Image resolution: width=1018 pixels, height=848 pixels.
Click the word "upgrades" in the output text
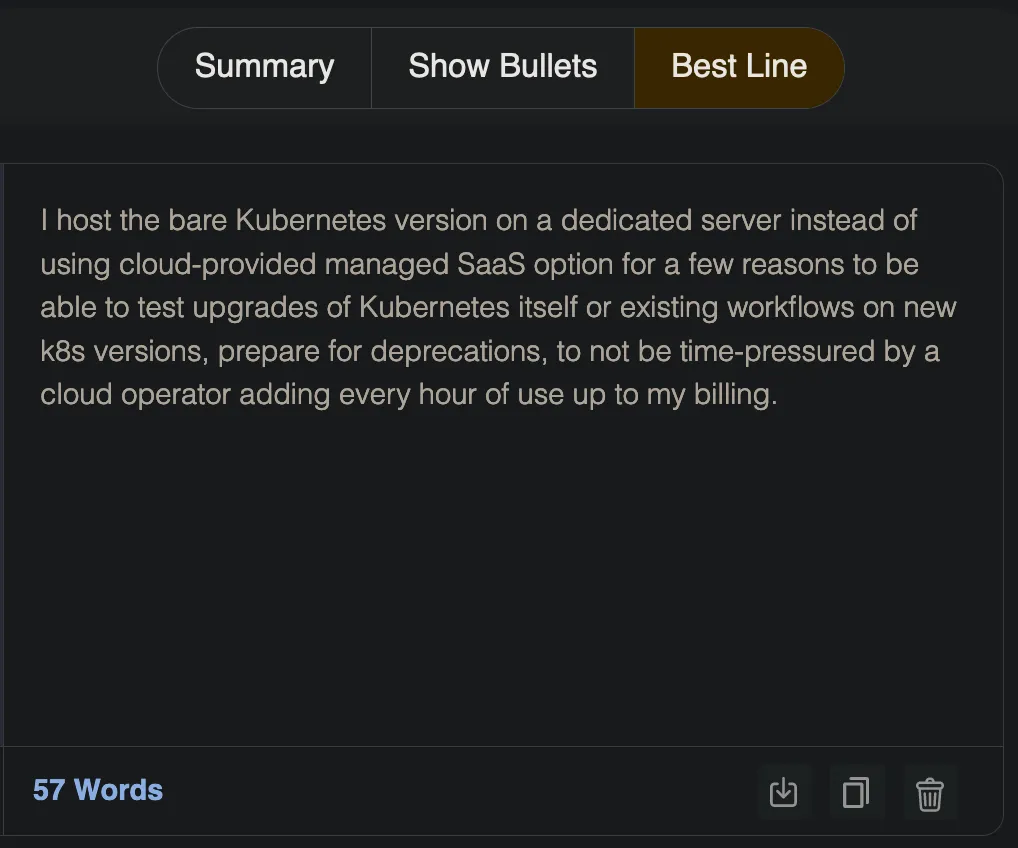[x=255, y=309]
